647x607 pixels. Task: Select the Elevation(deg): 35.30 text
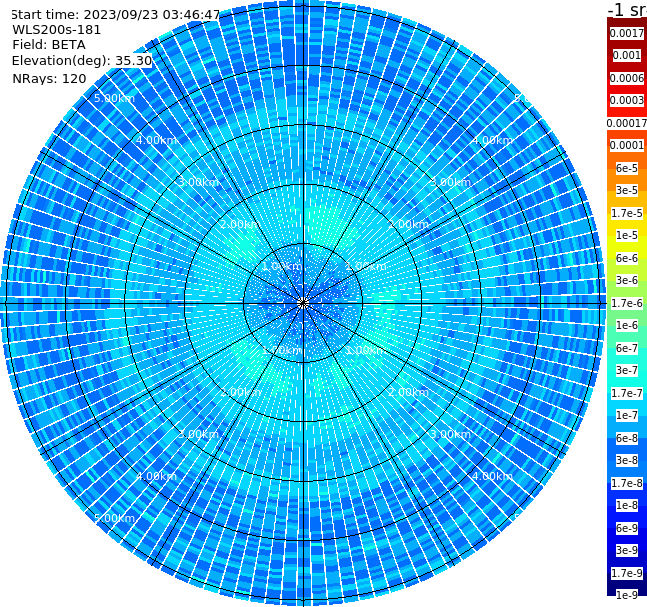click(x=82, y=61)
